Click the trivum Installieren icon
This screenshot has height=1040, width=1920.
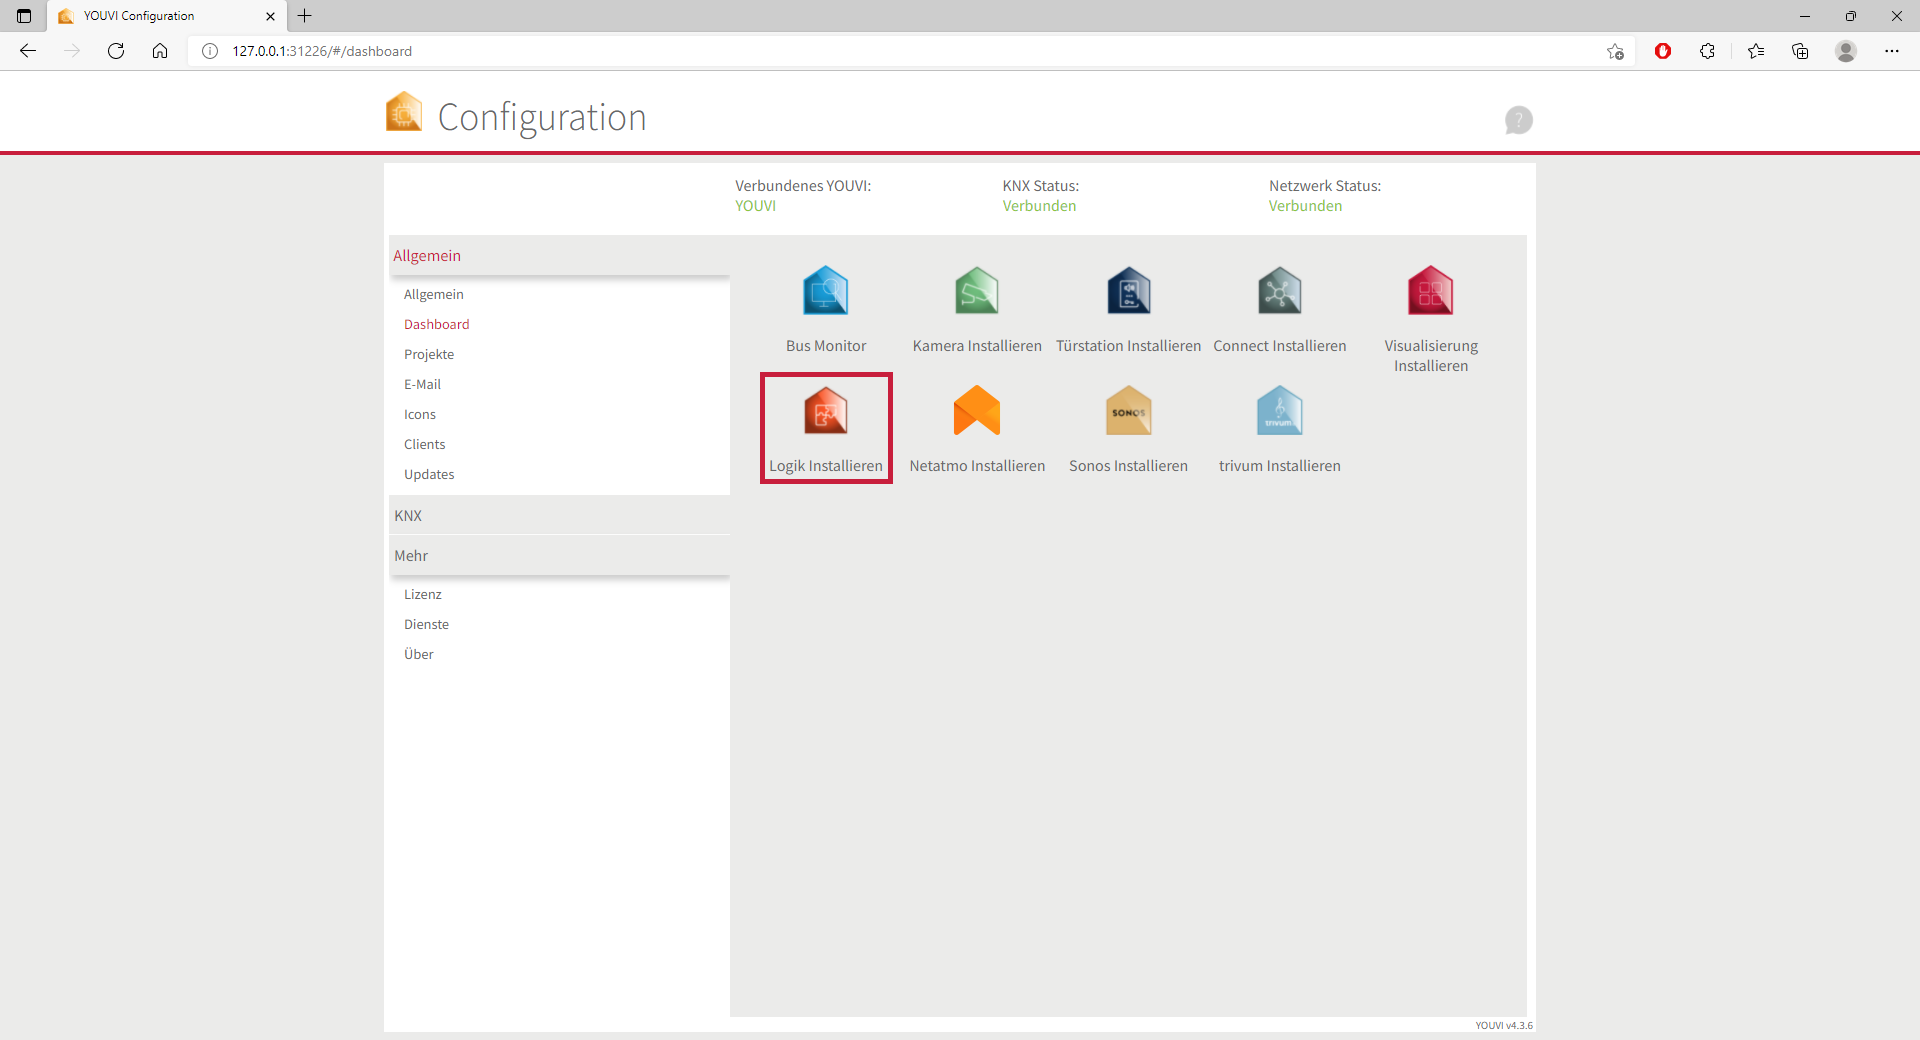point(1280,411)
